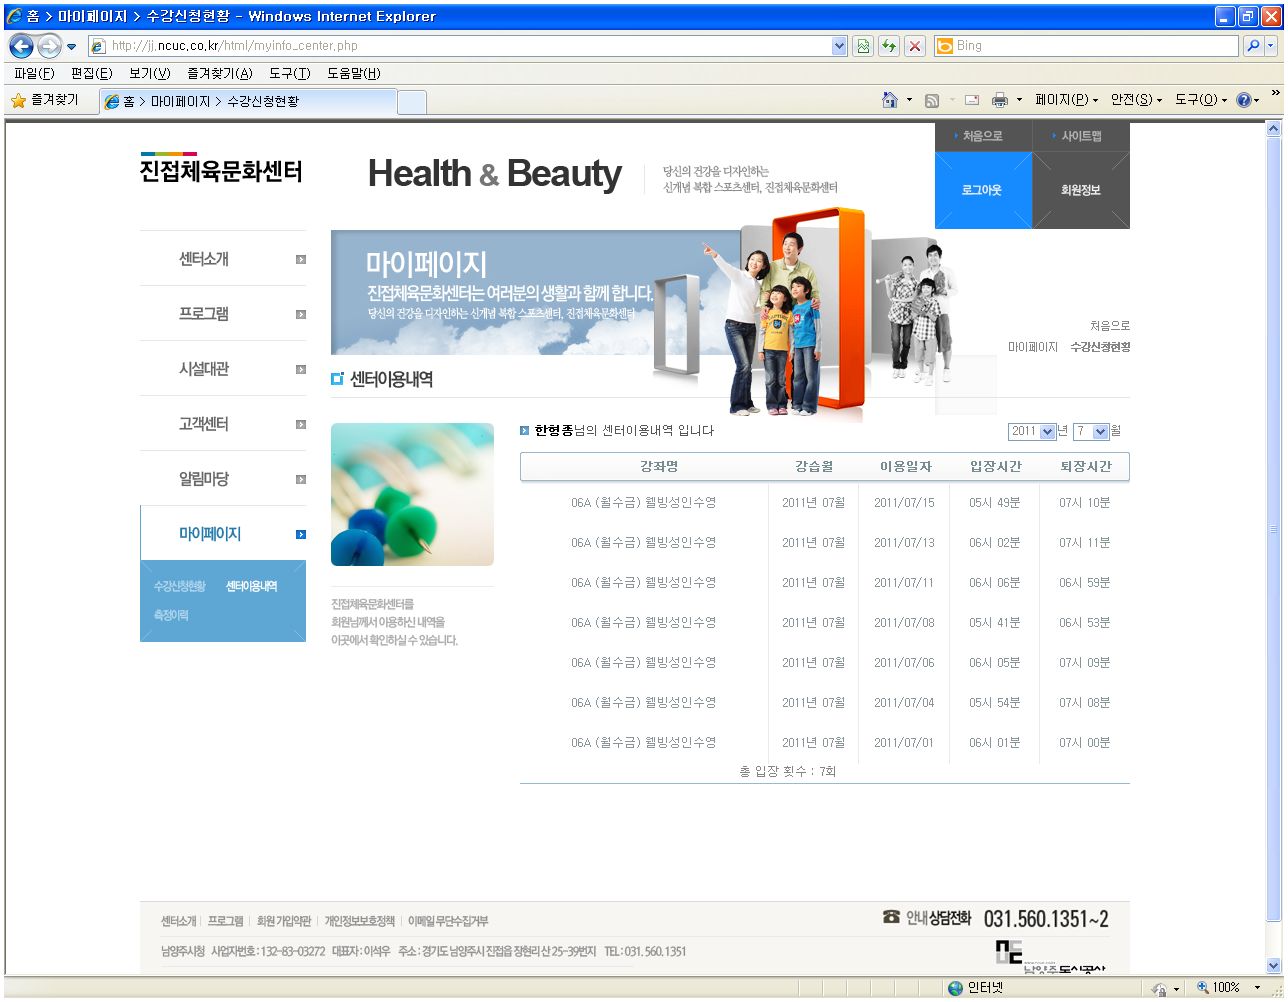Open the 파일(F) menu
The width and height of the screenshot is (1288, 1002).
34,73
